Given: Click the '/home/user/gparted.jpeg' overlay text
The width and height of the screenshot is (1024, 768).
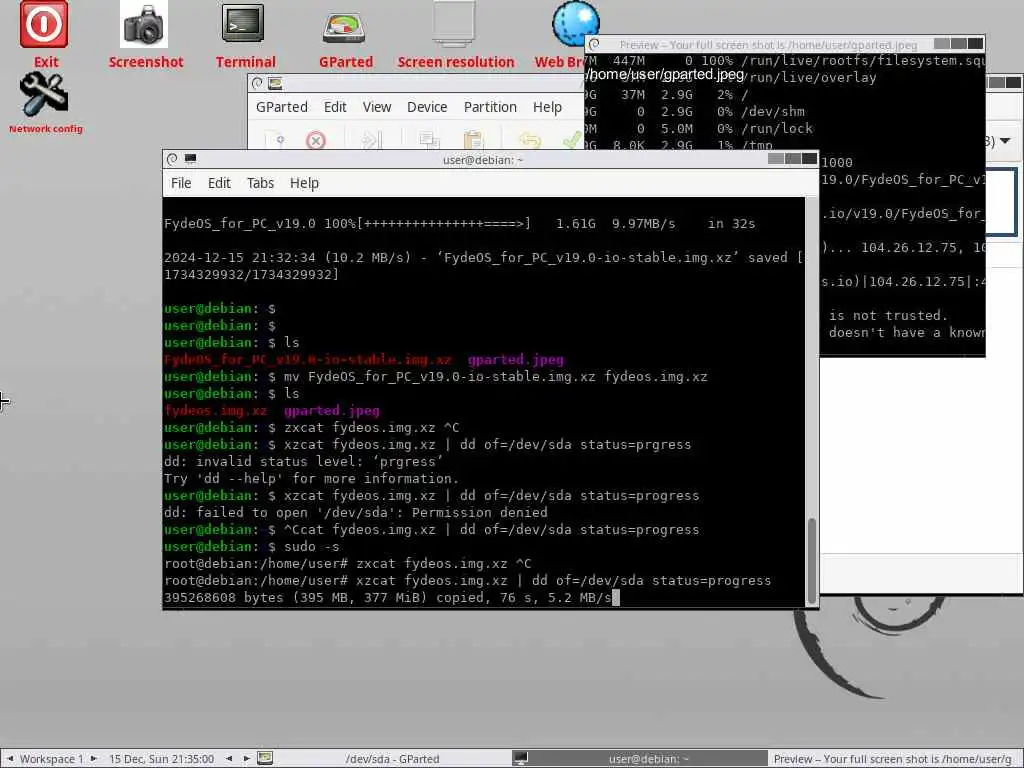Looking at the screenshot, I should [665, 74].
